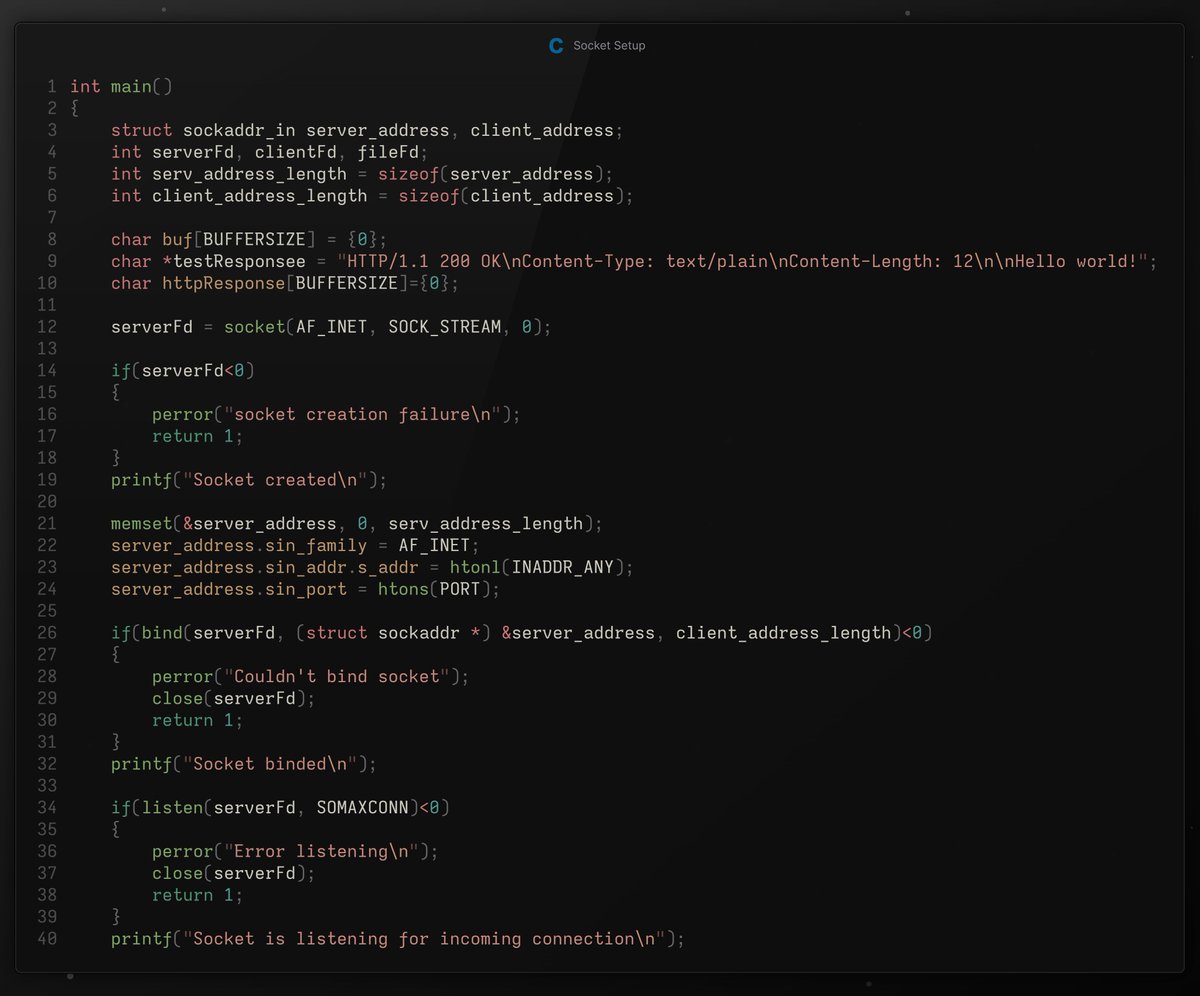Screen dimensions: 1200x996
Task: Click 'close(serverFd);' on line 37
Action: pos(234,874)
